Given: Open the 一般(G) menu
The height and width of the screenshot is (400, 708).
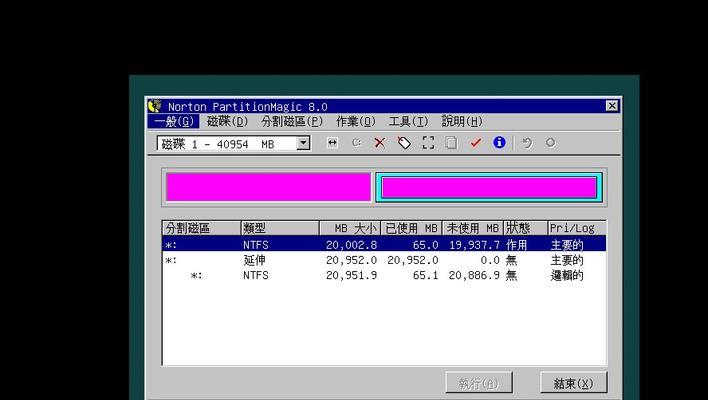Looking at the screenshot, I should (174, 121).
